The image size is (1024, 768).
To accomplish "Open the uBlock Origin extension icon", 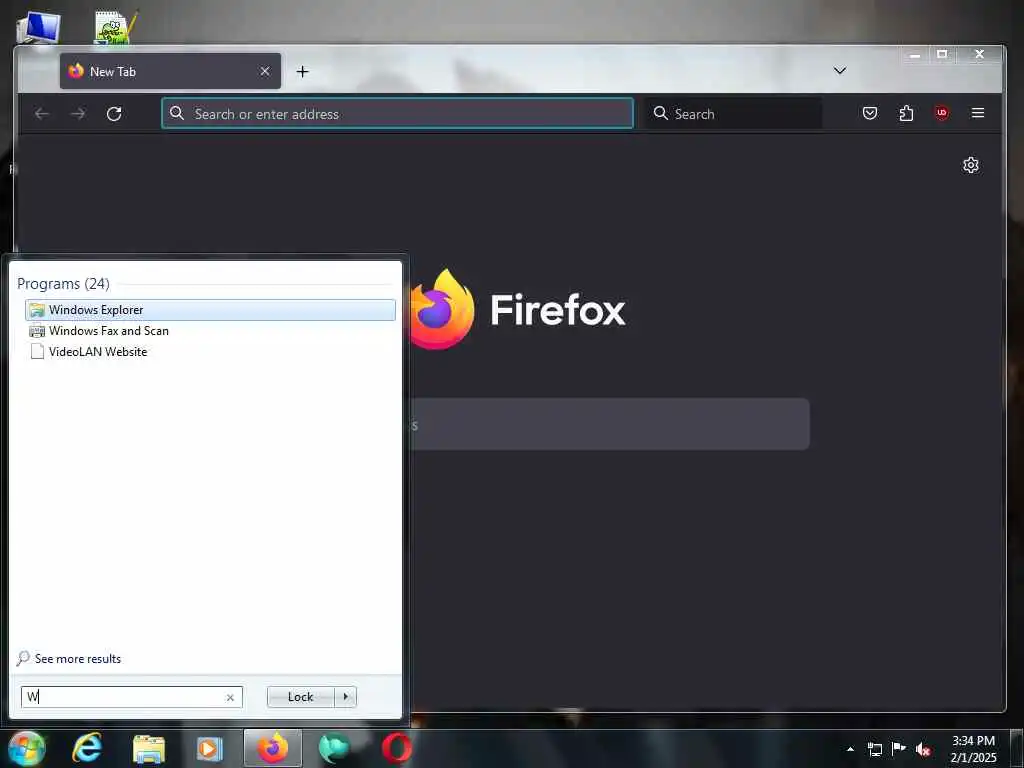I will tap(942, 113).
